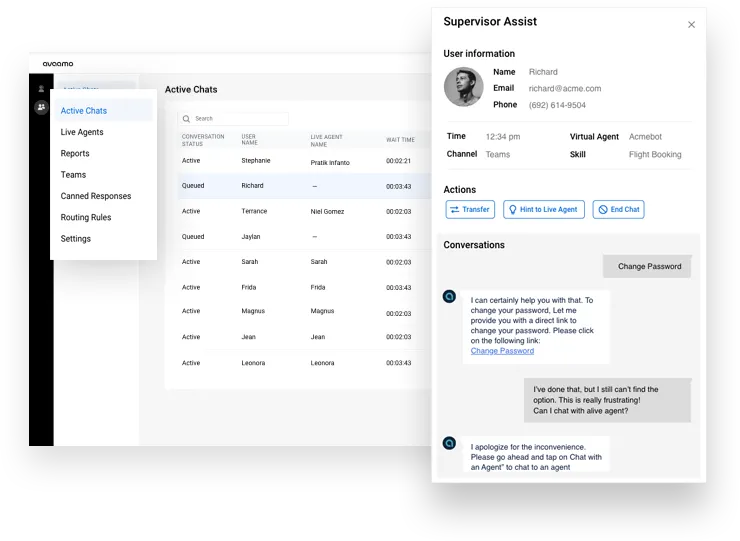Image resolution: width=740 pixels, height=541 pixels.
Task: Close the Supervisor Assist panel
Action: pos(691,25)
